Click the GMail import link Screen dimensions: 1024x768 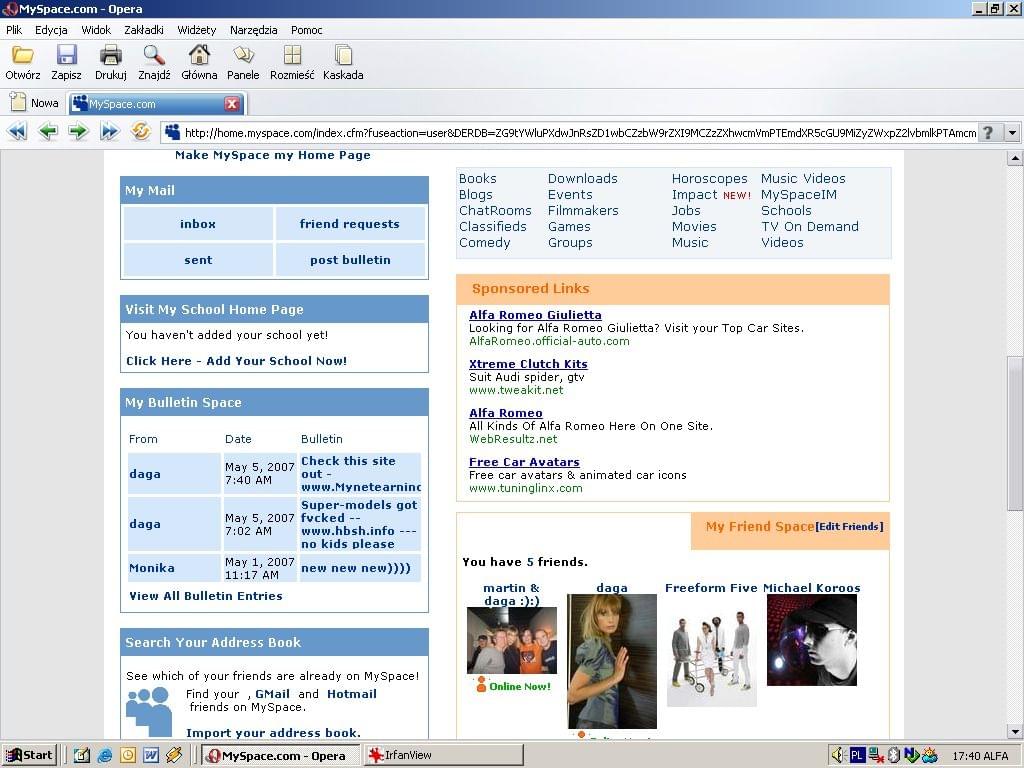[x=272, y=694]
